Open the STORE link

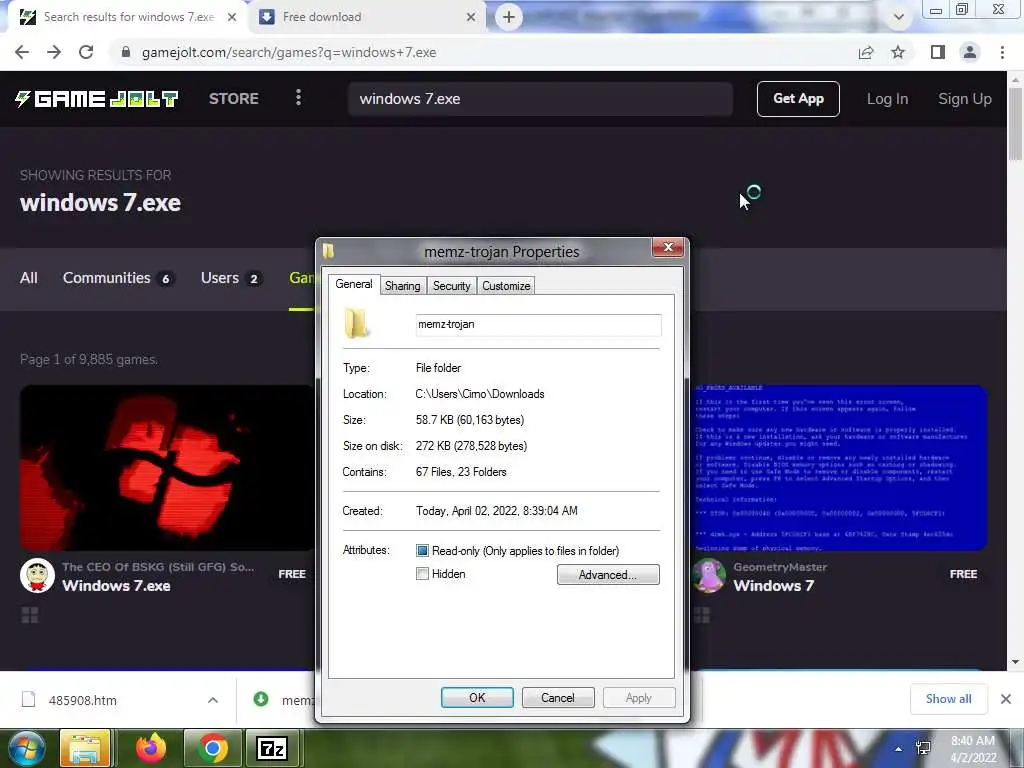[234, 99]
